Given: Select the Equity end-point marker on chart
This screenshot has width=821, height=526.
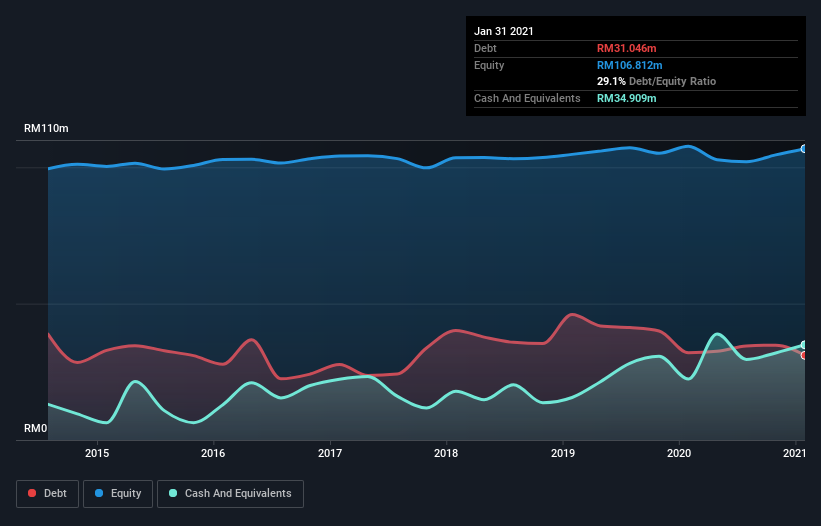Looking at the screenshot, I should click(x=804, y=149).
